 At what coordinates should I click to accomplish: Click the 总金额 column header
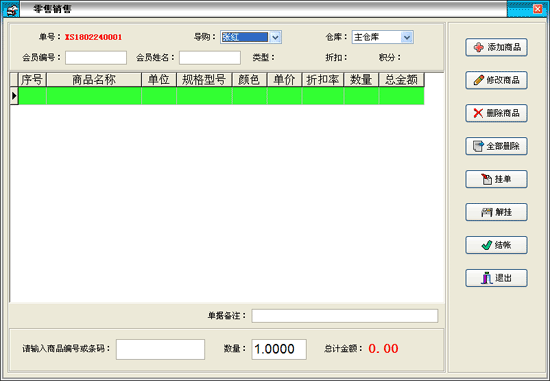(x=401, y=80)
